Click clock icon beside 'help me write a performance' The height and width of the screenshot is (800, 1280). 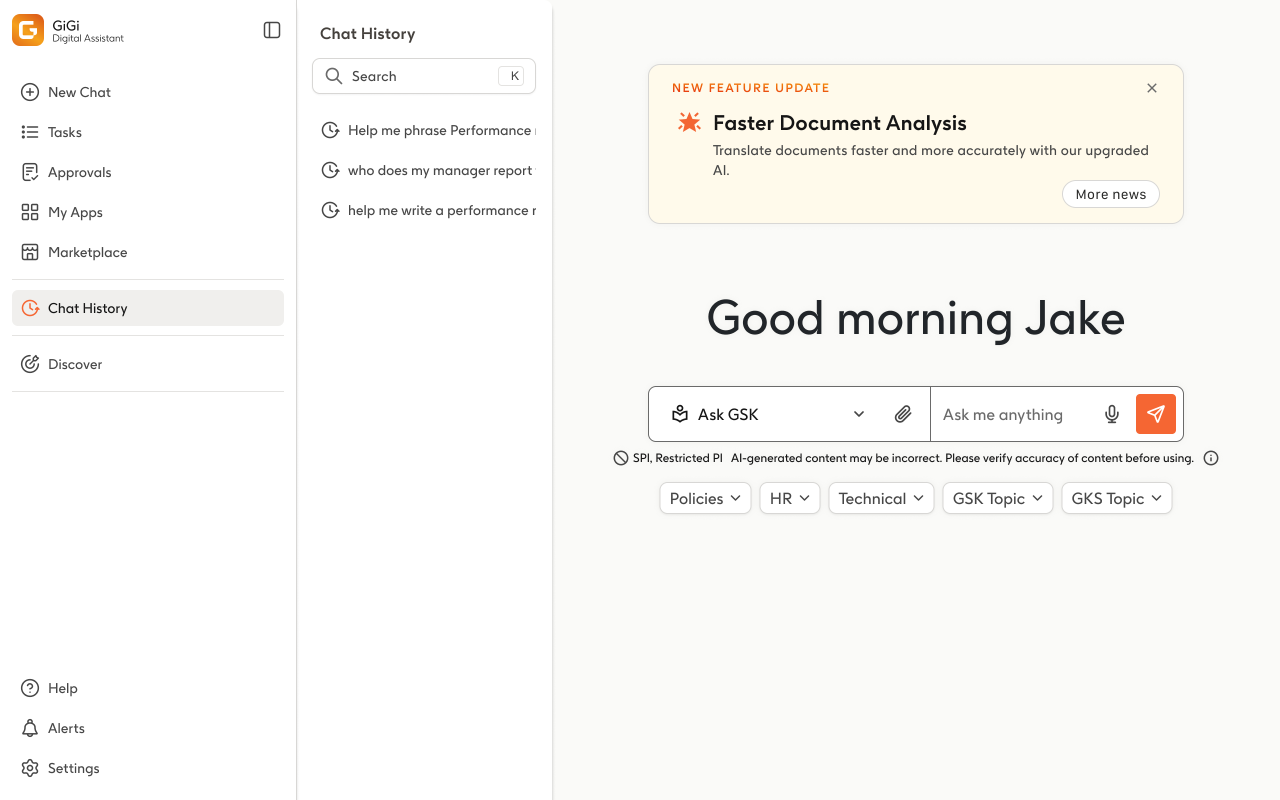click(x=330, y=210)
